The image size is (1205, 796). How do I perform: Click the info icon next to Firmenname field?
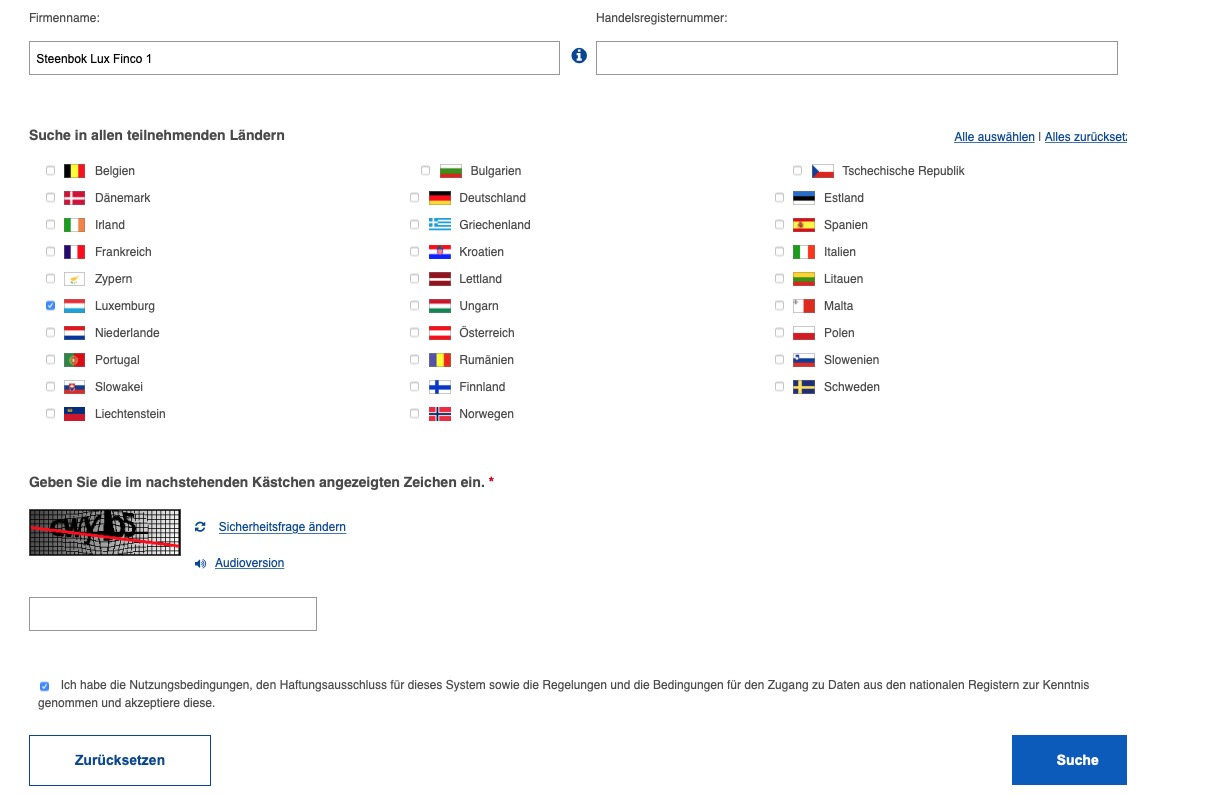tap(579, 57)
